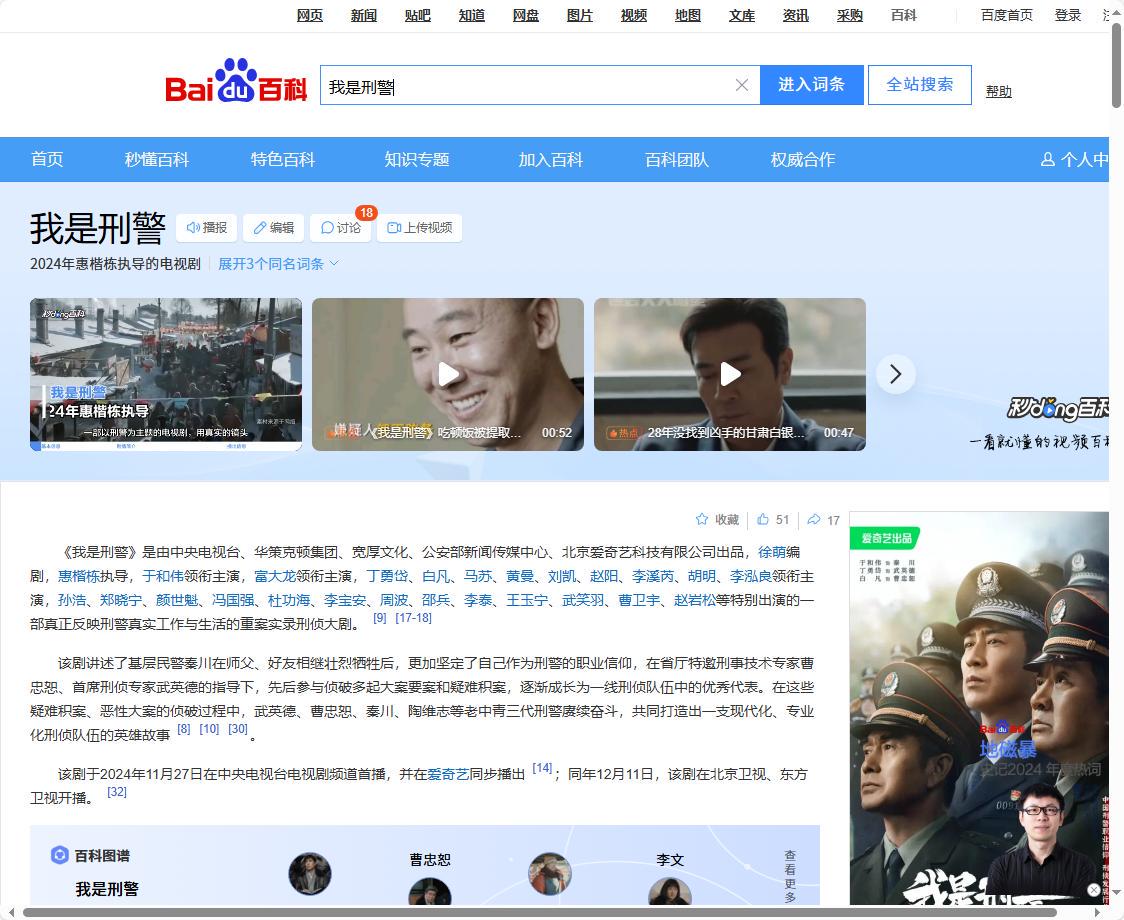The width and height of the screenshot is (1124, 920).
Task: Select 知识专题 in navigation bar
Action: [417, 160]
